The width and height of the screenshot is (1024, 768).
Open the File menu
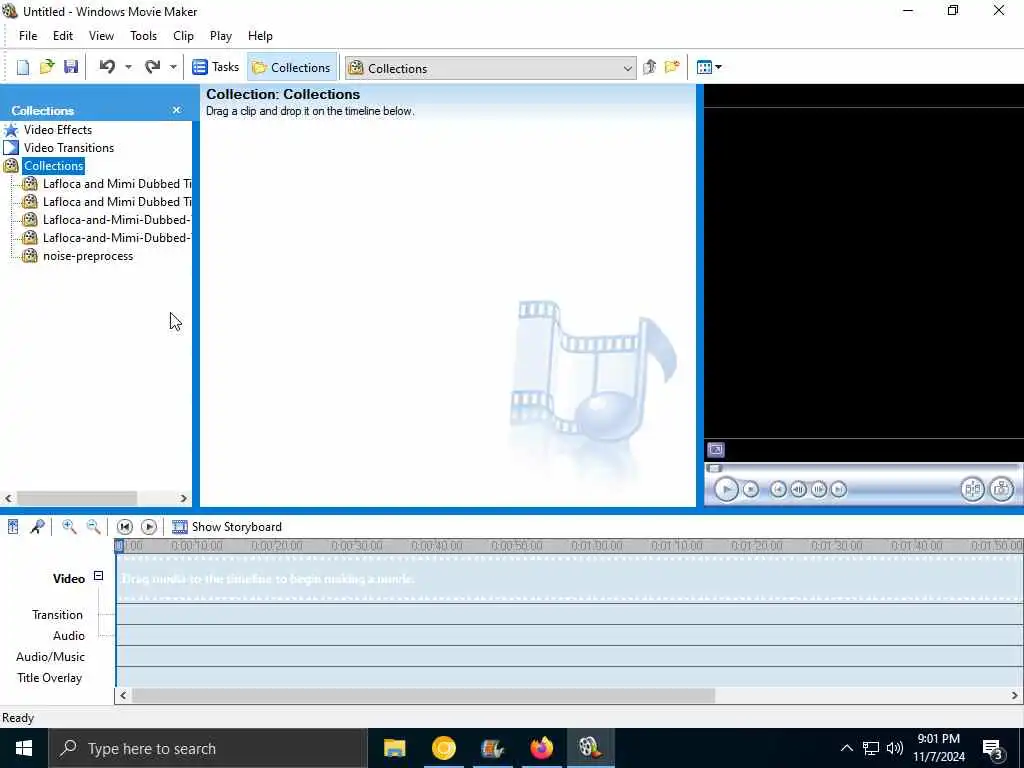(28, 36)
